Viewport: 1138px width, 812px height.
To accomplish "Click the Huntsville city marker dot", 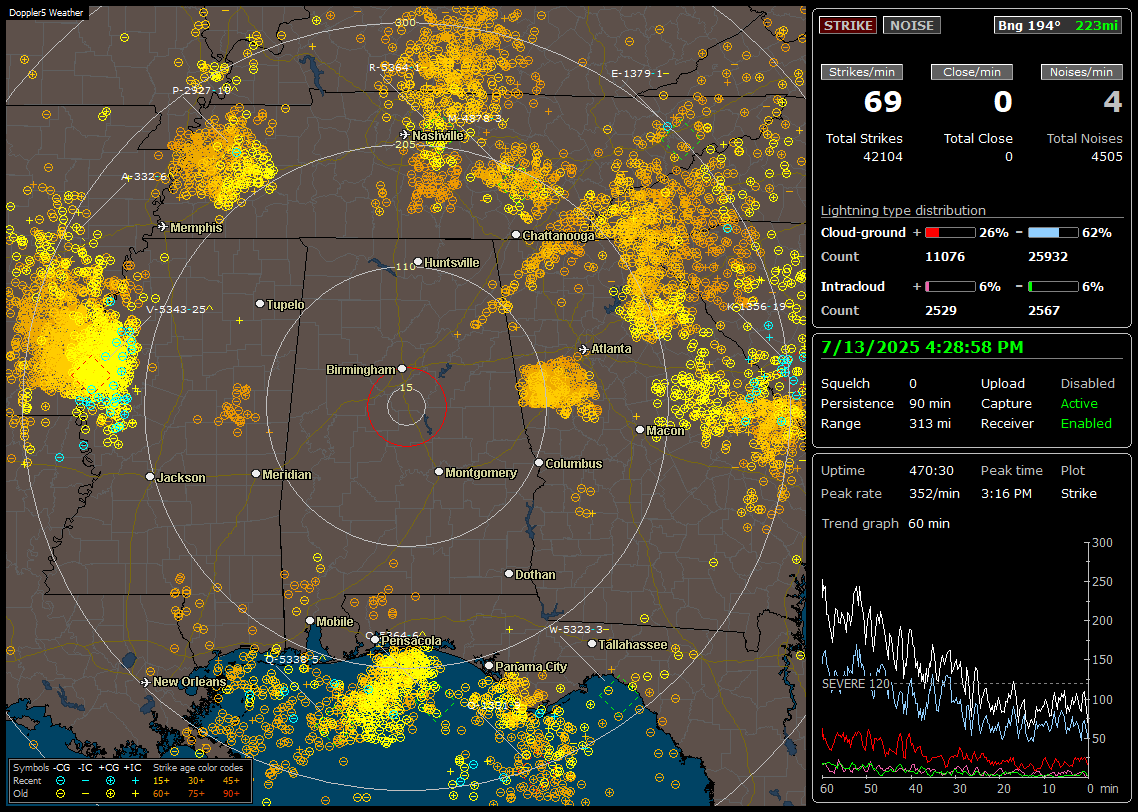I will click(x=418, y=262).
